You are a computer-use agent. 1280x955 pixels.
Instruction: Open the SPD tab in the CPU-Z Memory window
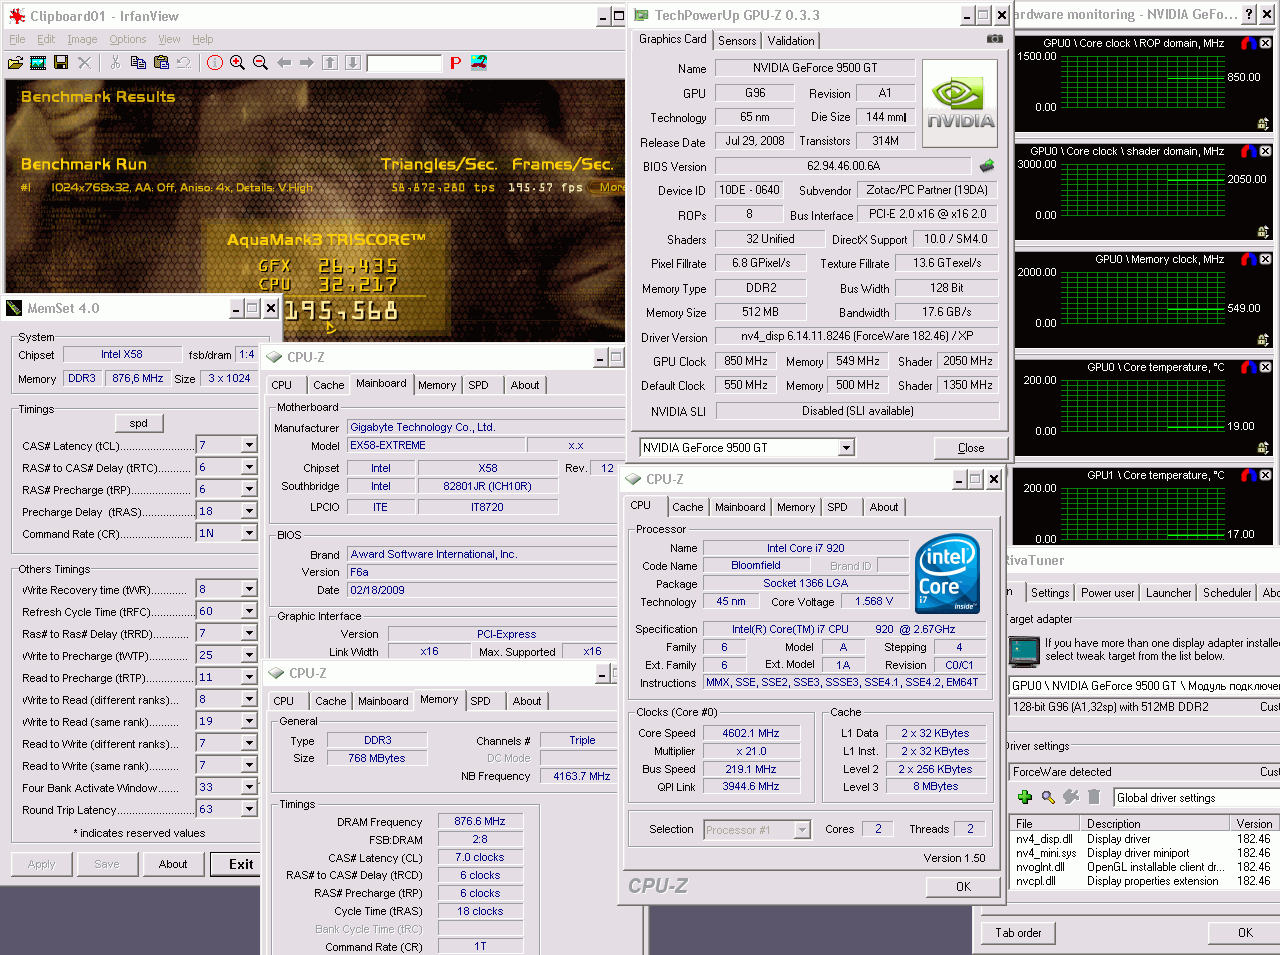pyautogui.click(x=481, y=701)
